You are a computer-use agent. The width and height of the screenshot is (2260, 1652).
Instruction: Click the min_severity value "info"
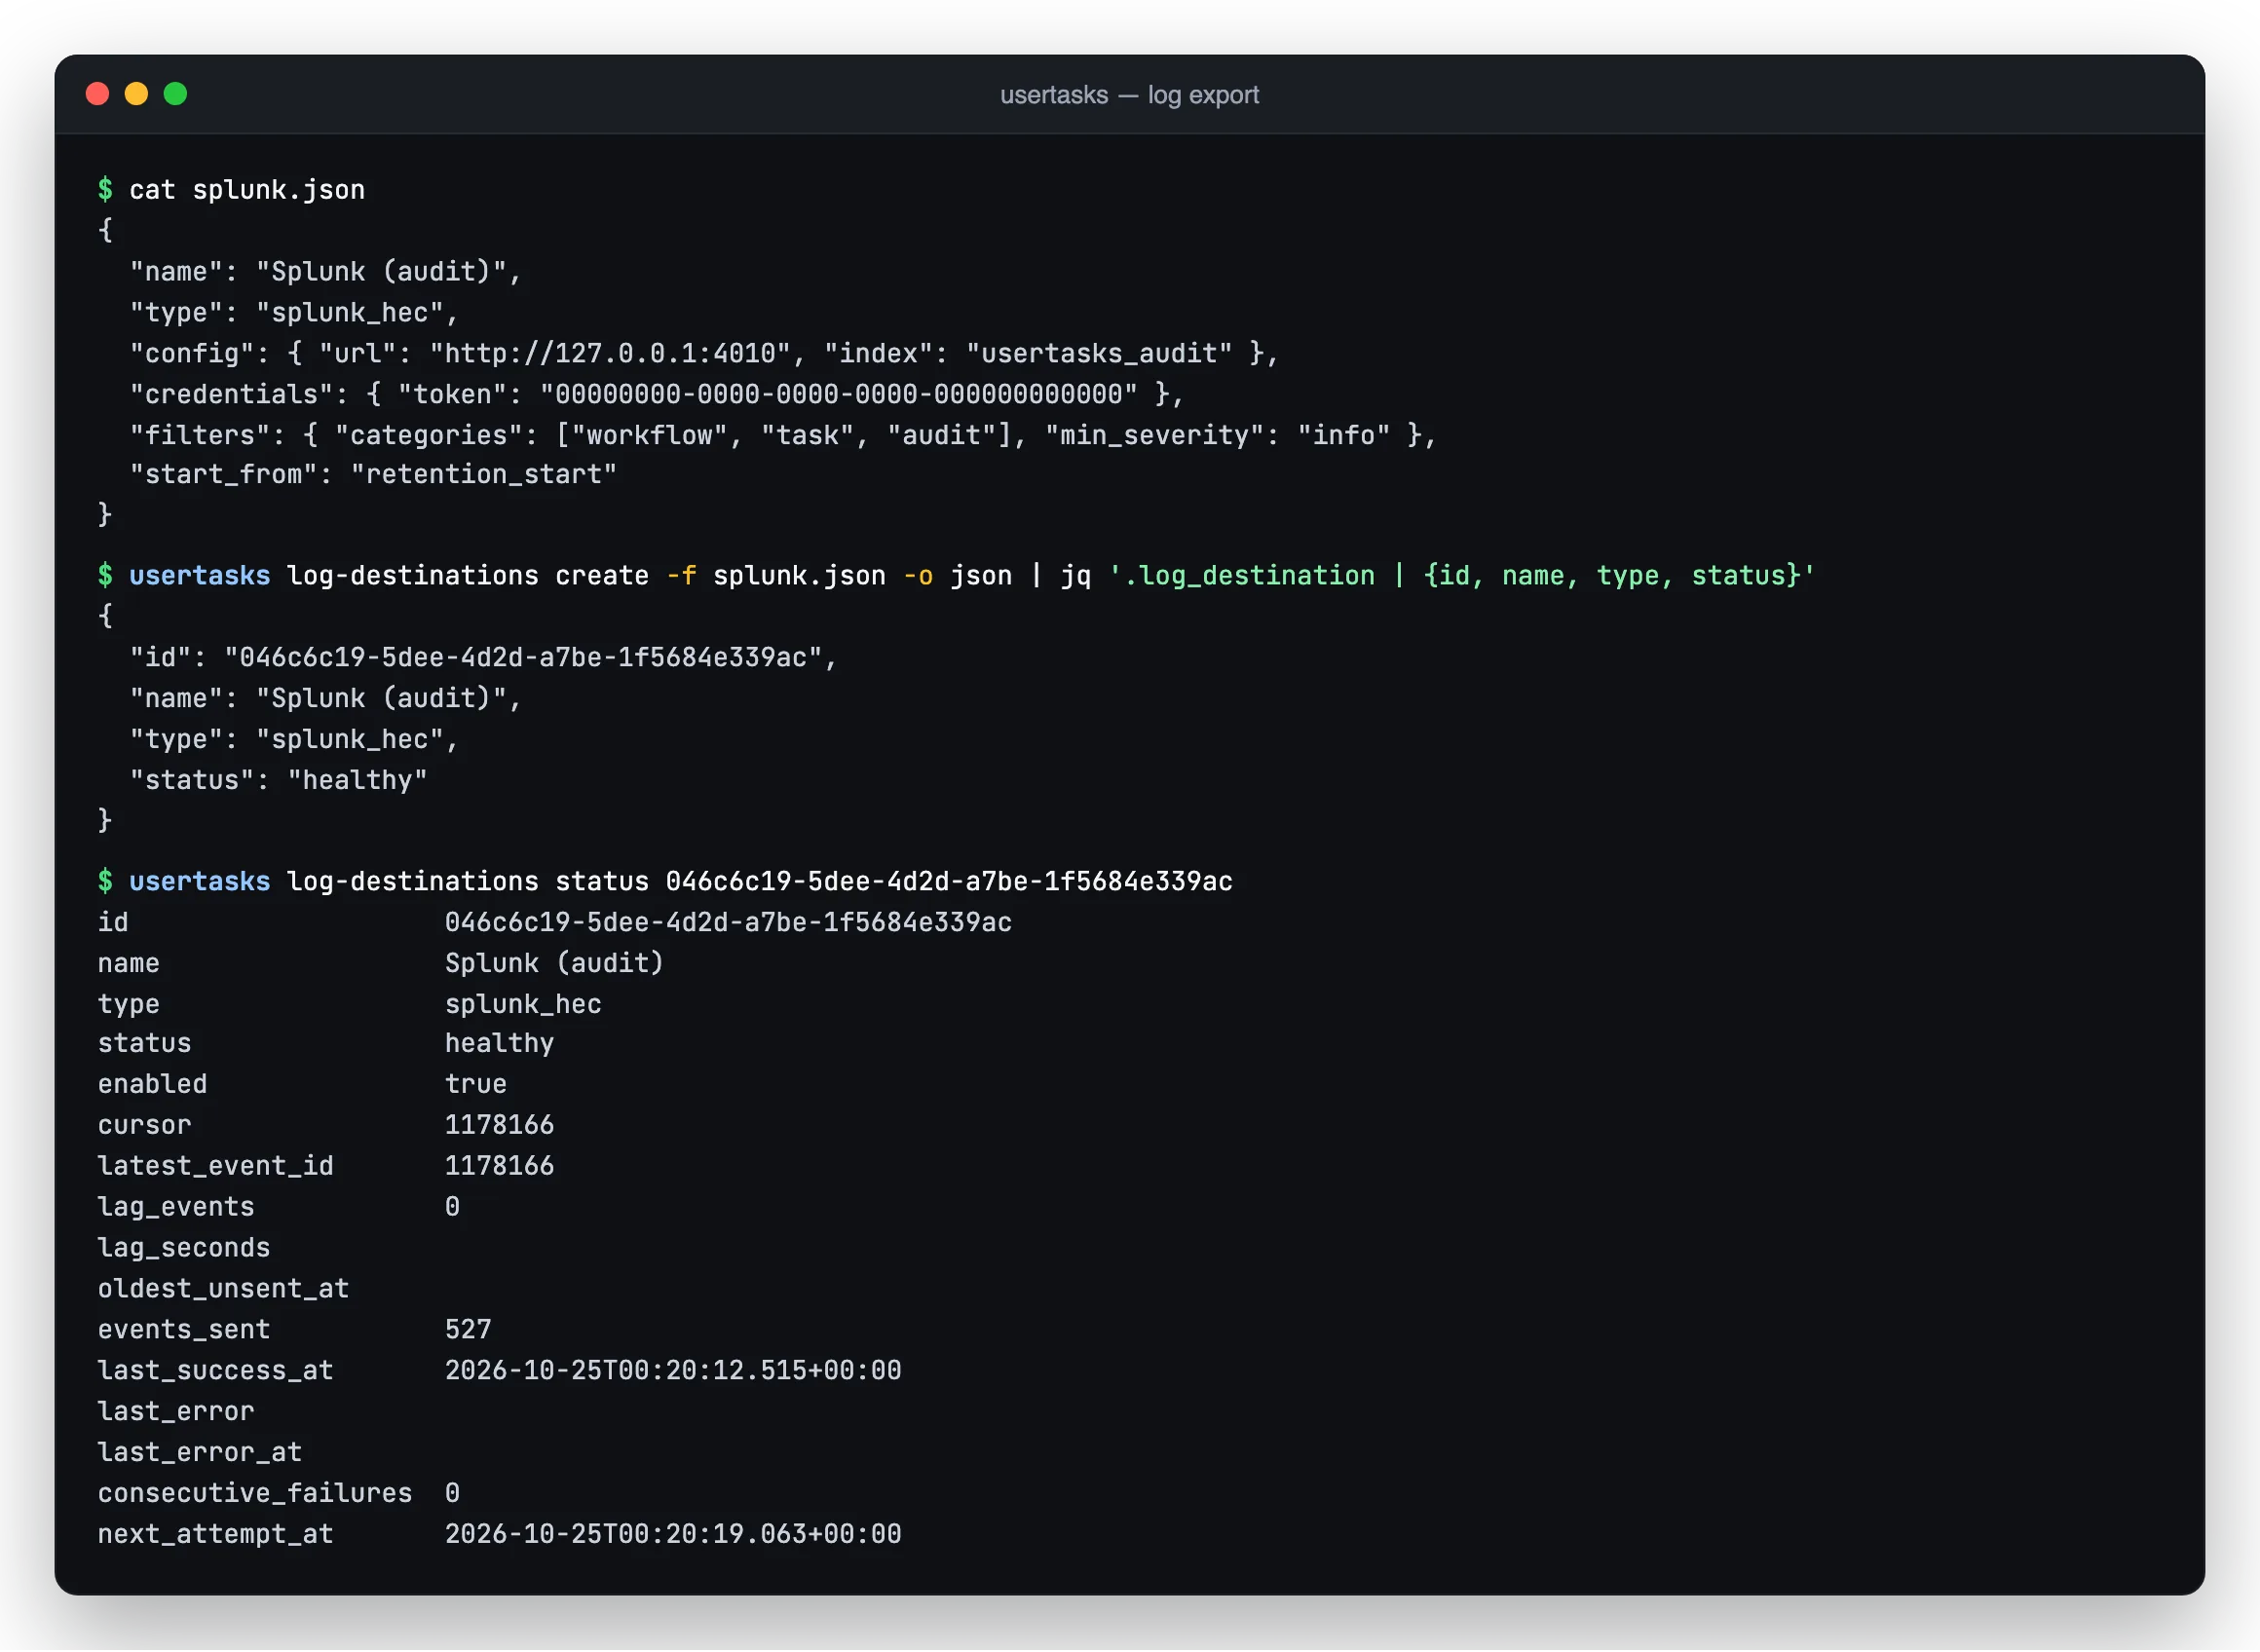point(1343,436)
